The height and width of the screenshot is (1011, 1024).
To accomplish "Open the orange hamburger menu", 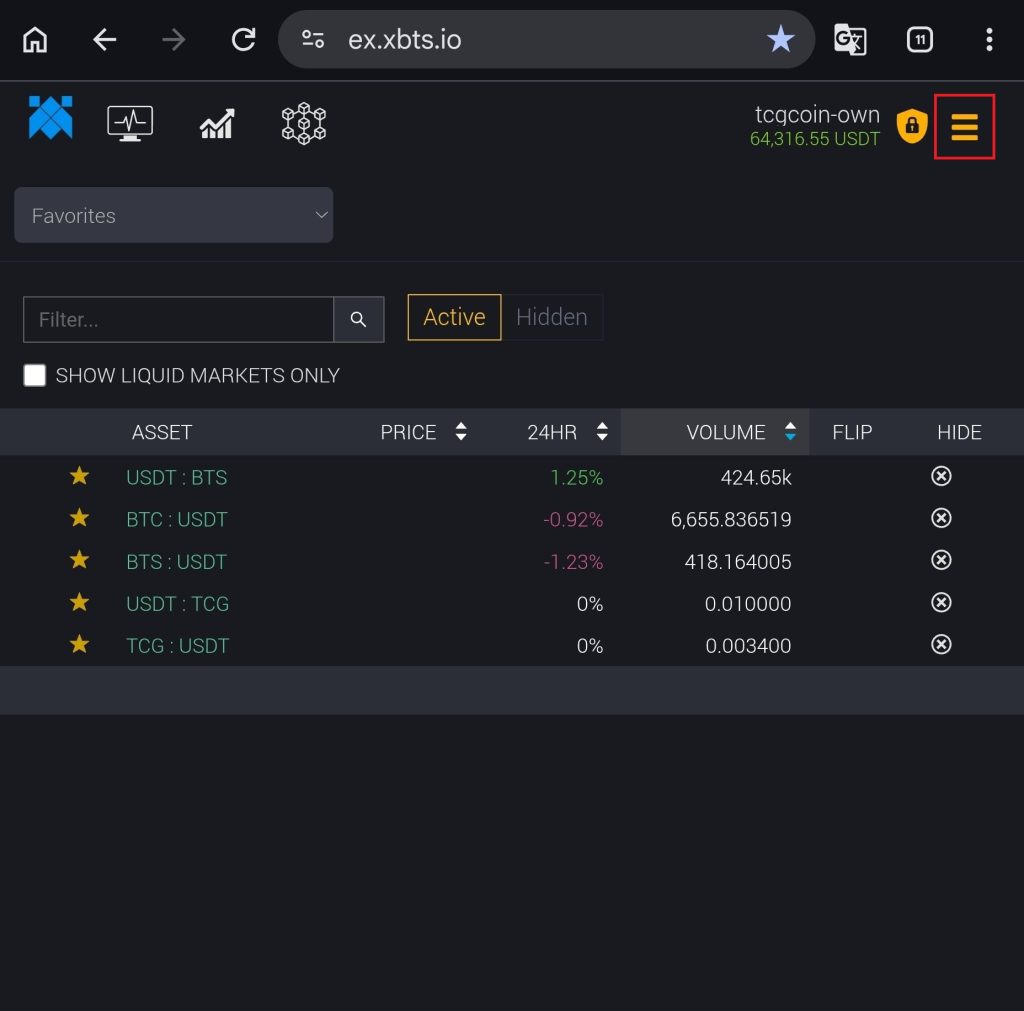I will 964,127.
